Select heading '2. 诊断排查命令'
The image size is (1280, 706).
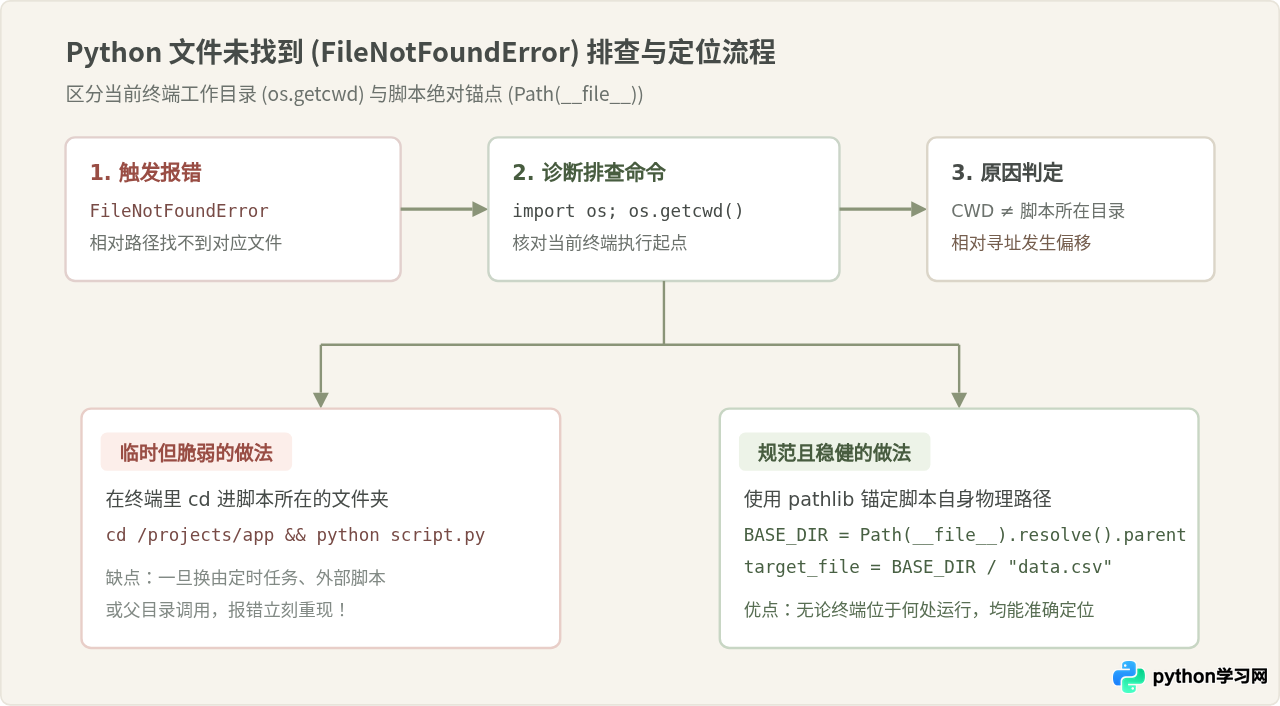pos(589,172)
